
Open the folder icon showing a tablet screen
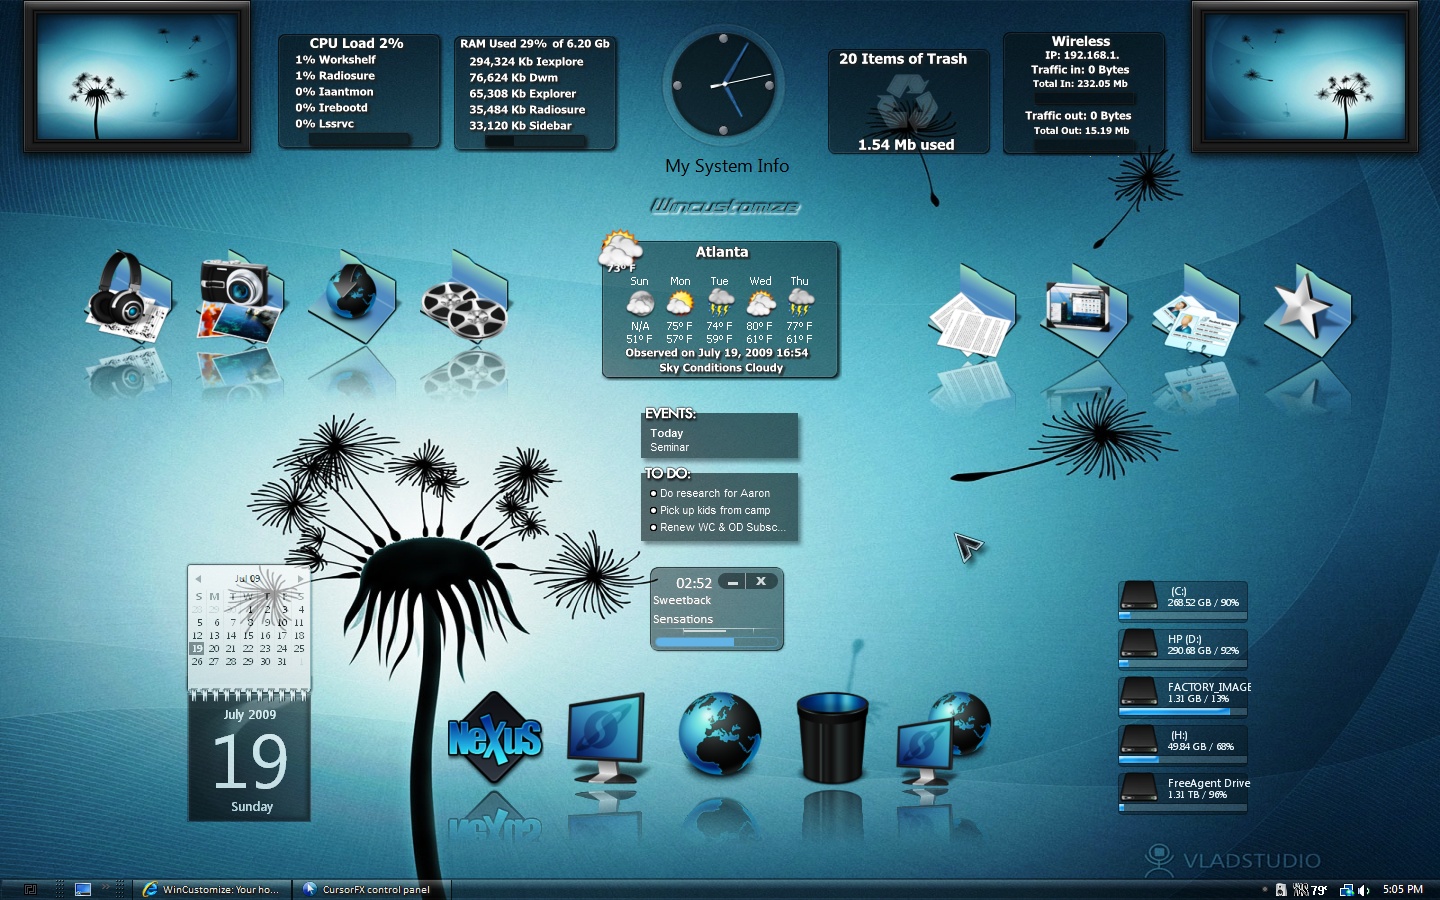pyautogui.click(x=1083, y=312)
